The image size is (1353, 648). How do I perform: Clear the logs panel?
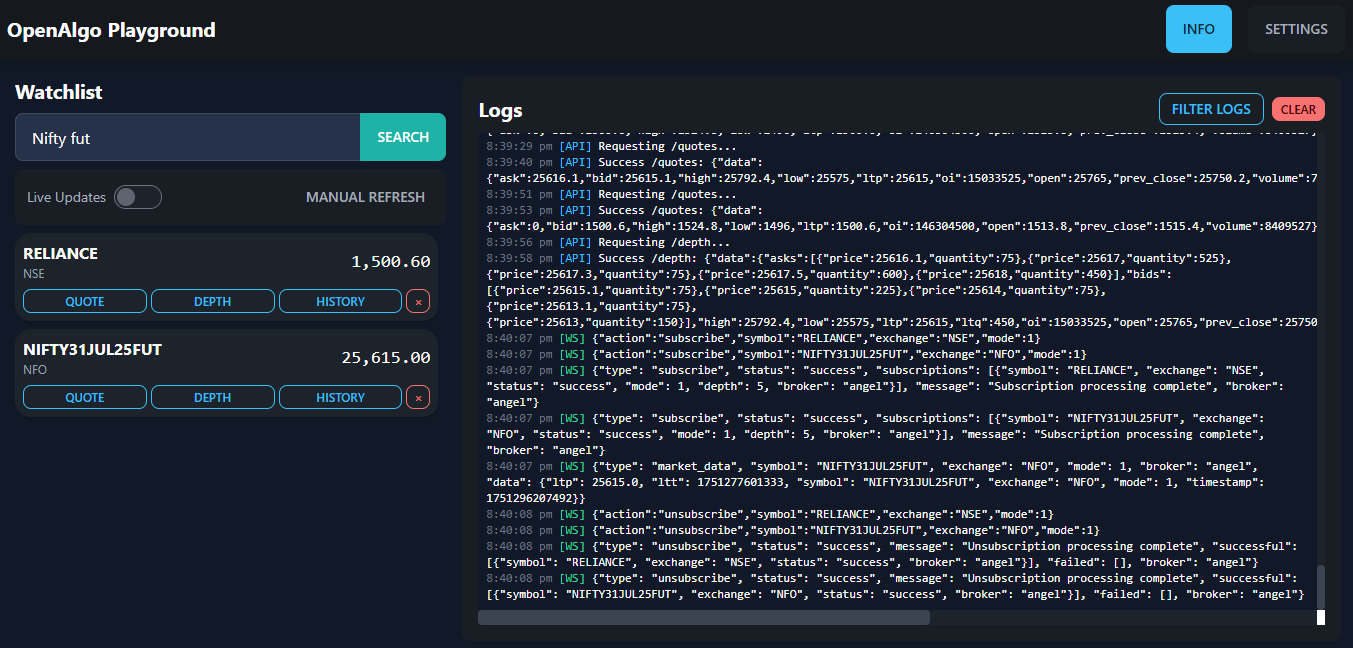click(1298, 109)
